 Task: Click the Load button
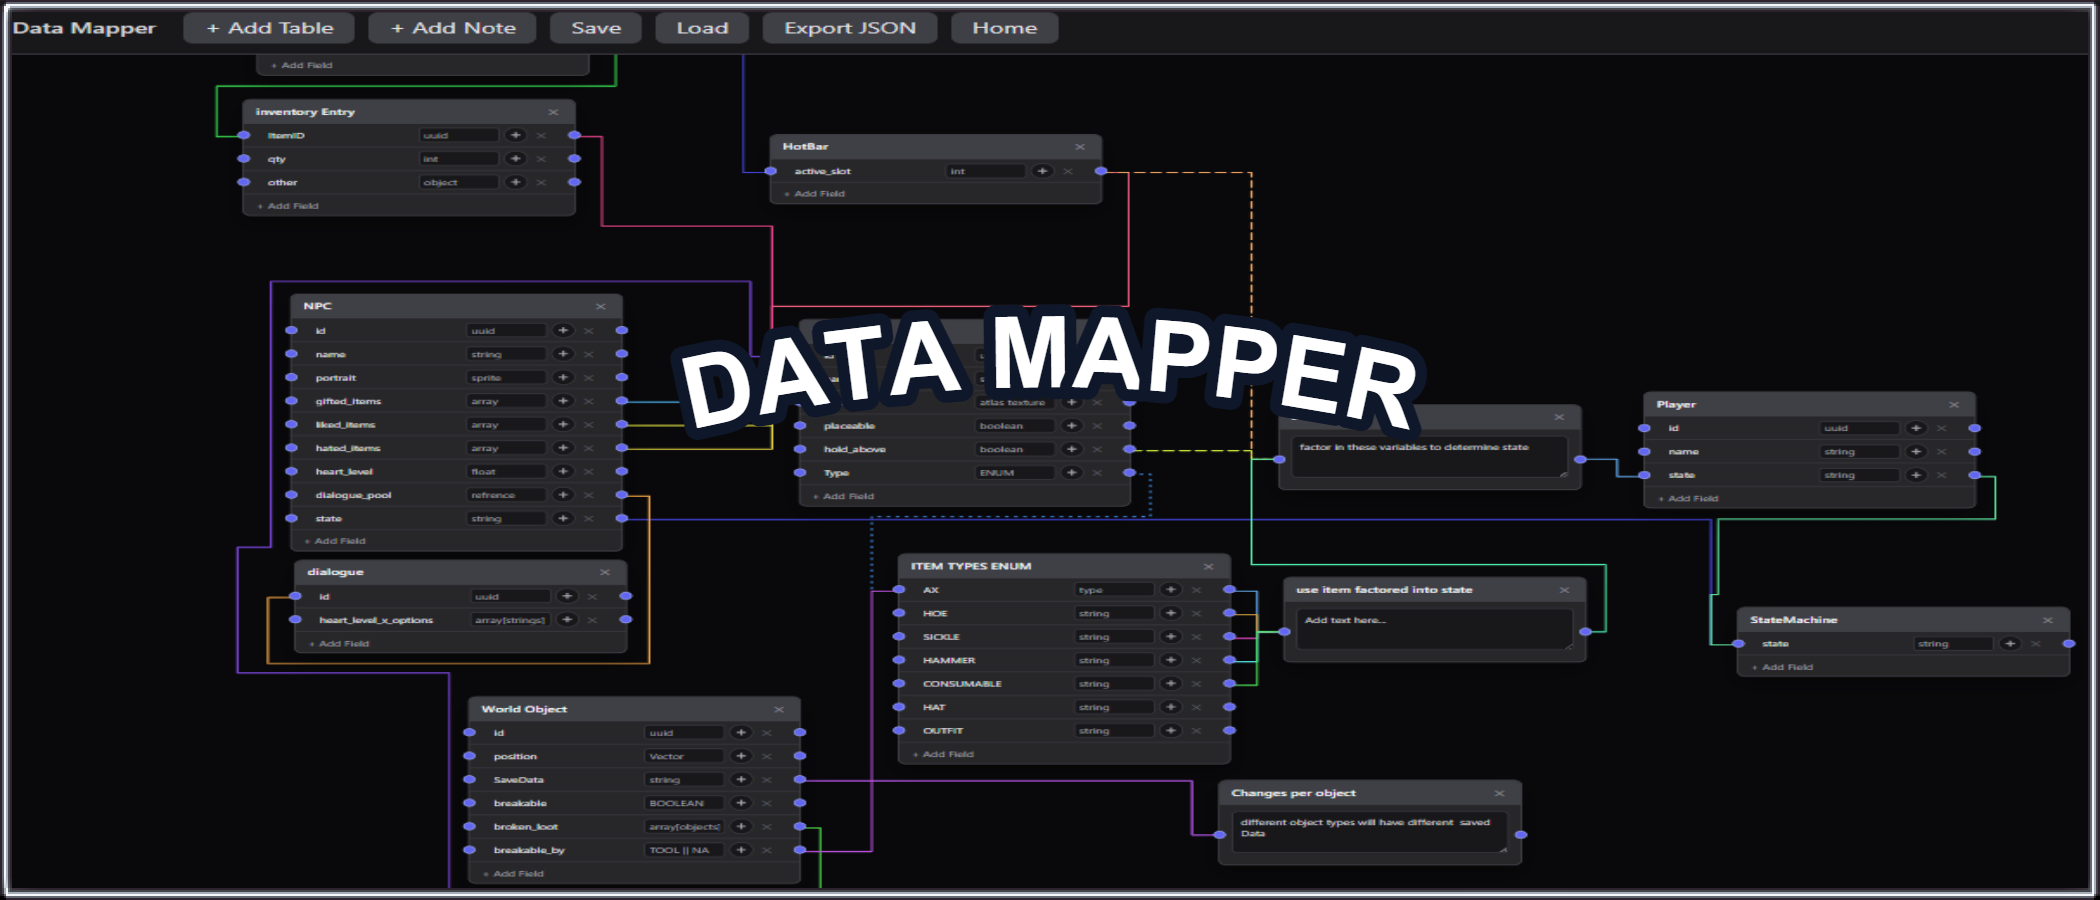click(x=702, y=28)
